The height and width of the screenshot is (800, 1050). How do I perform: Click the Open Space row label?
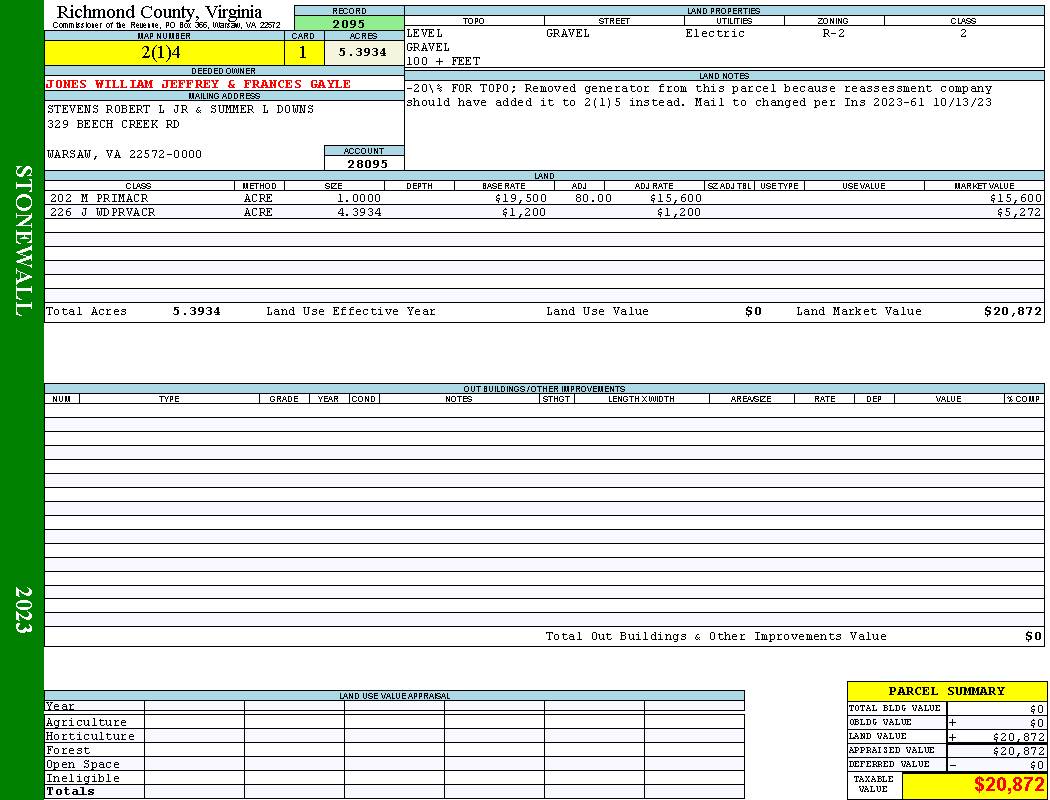coord(82,765)
